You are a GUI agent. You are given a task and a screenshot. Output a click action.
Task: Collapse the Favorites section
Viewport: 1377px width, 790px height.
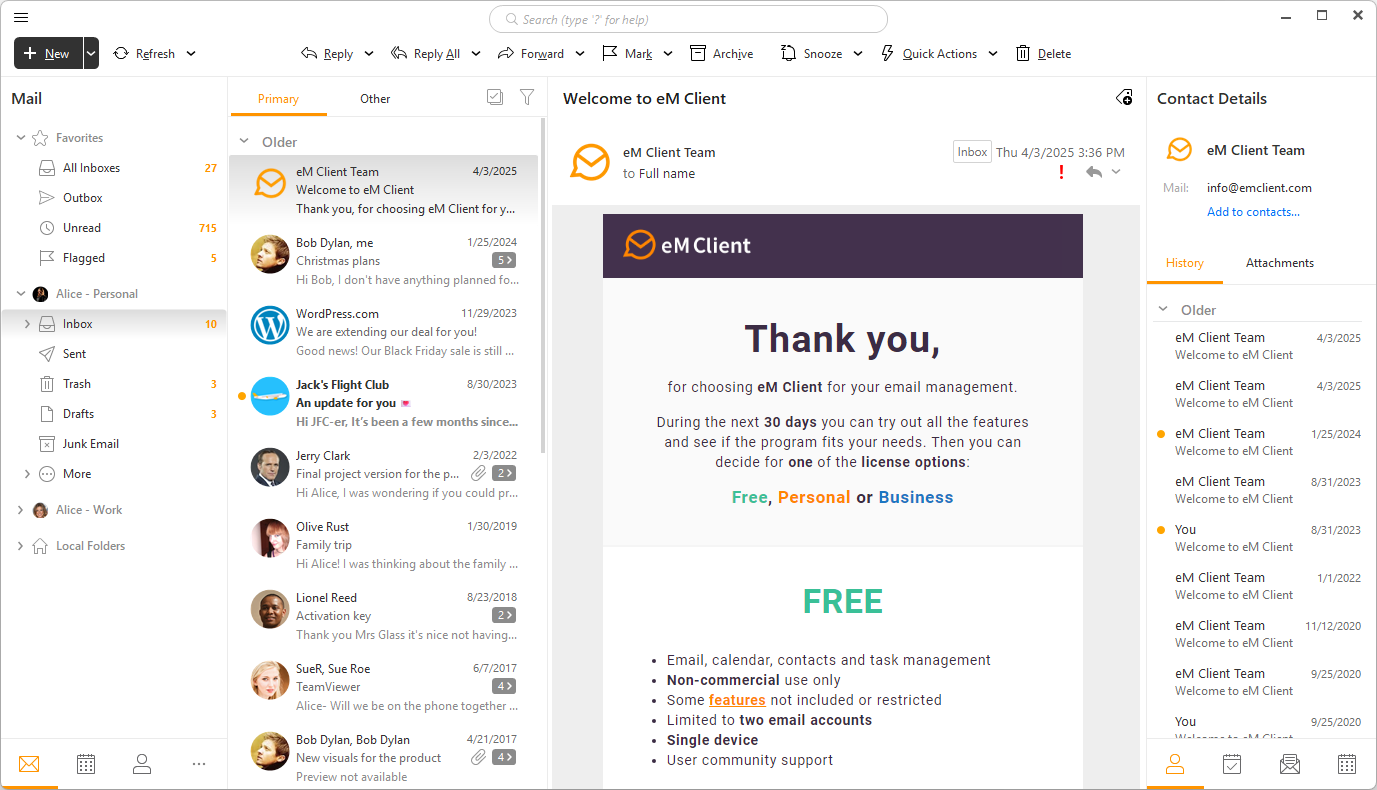pyautogui.click(x=21, y=138)
